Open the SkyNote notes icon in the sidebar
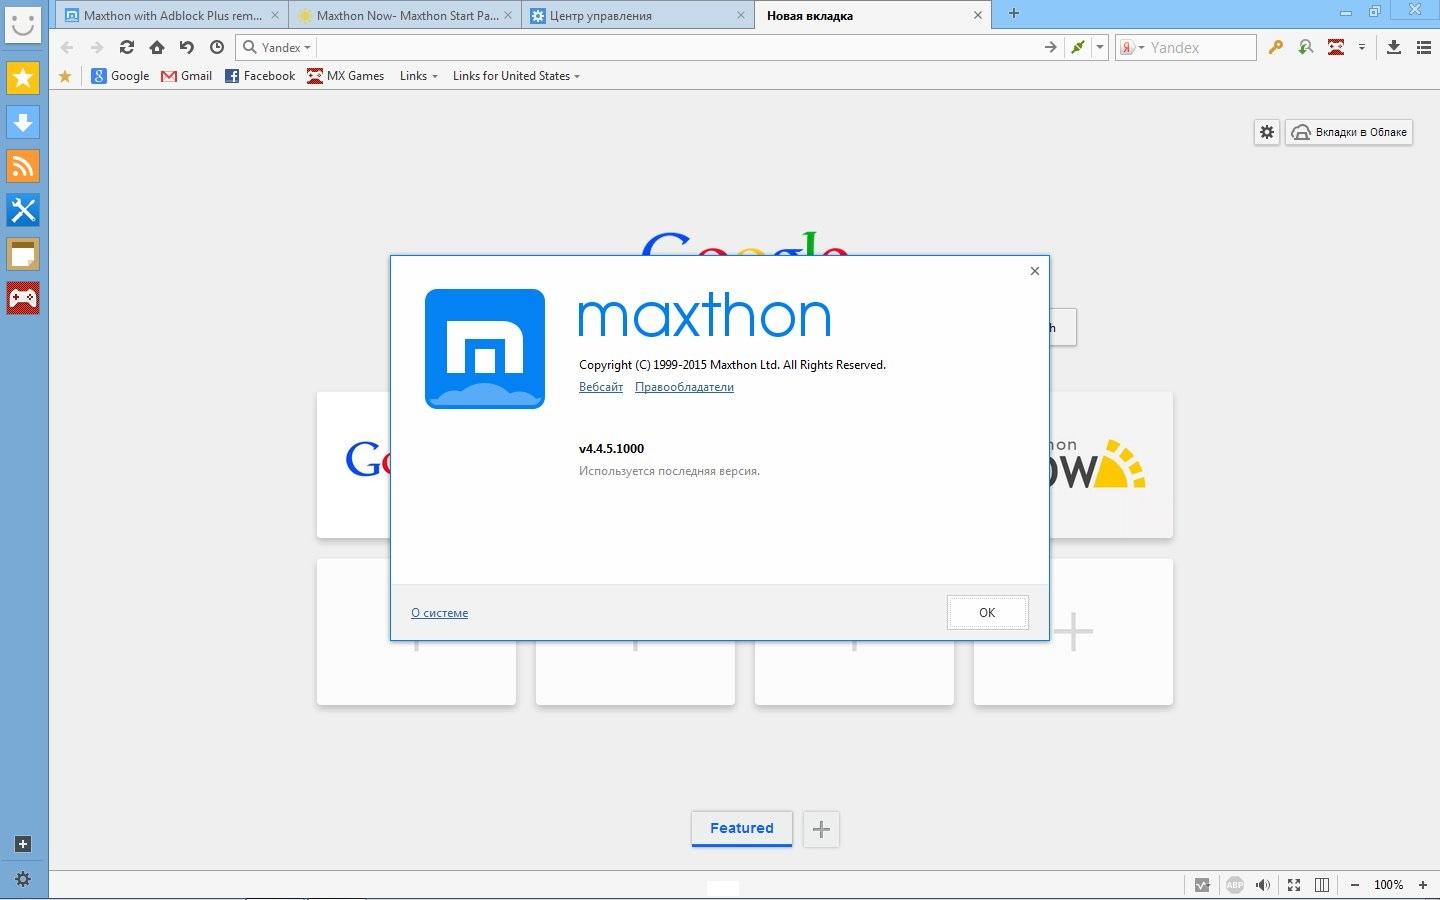This screenshot has height=900, width=1440. [x=23, y=254]
